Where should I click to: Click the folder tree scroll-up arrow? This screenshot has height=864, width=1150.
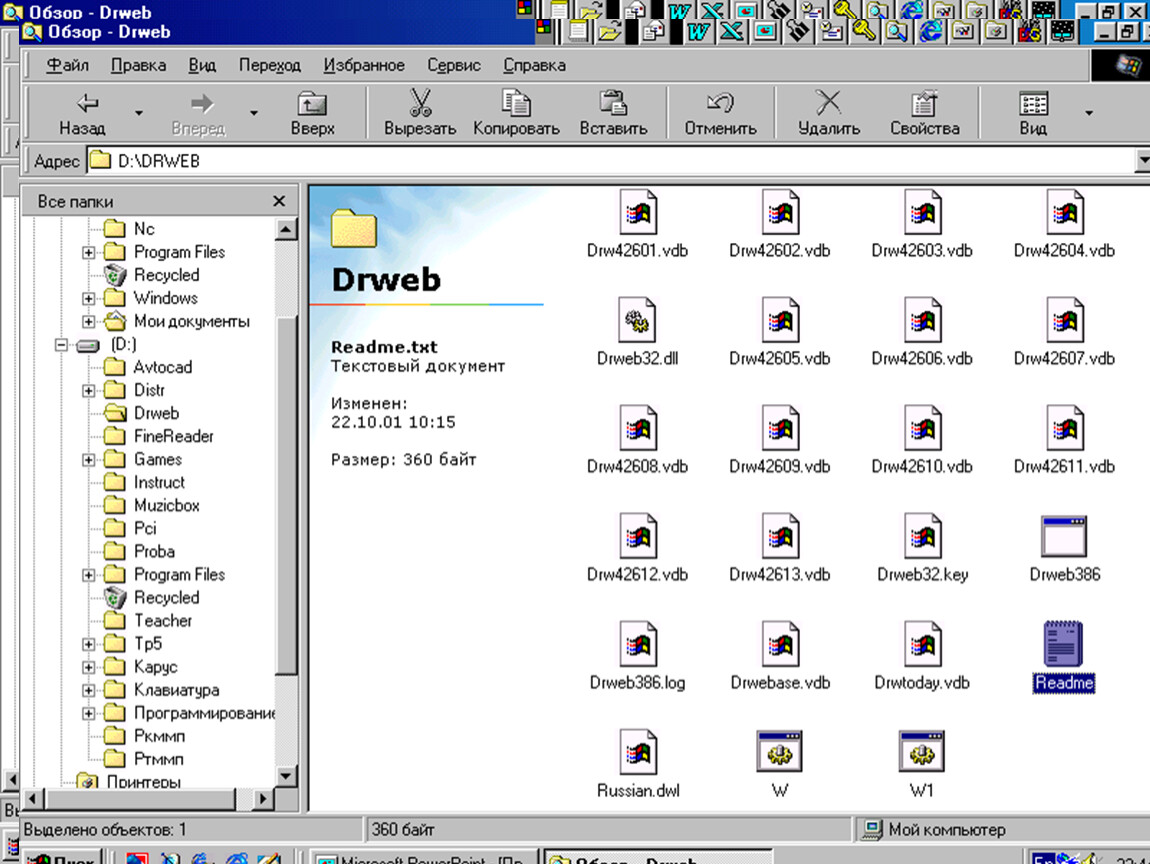286,230
